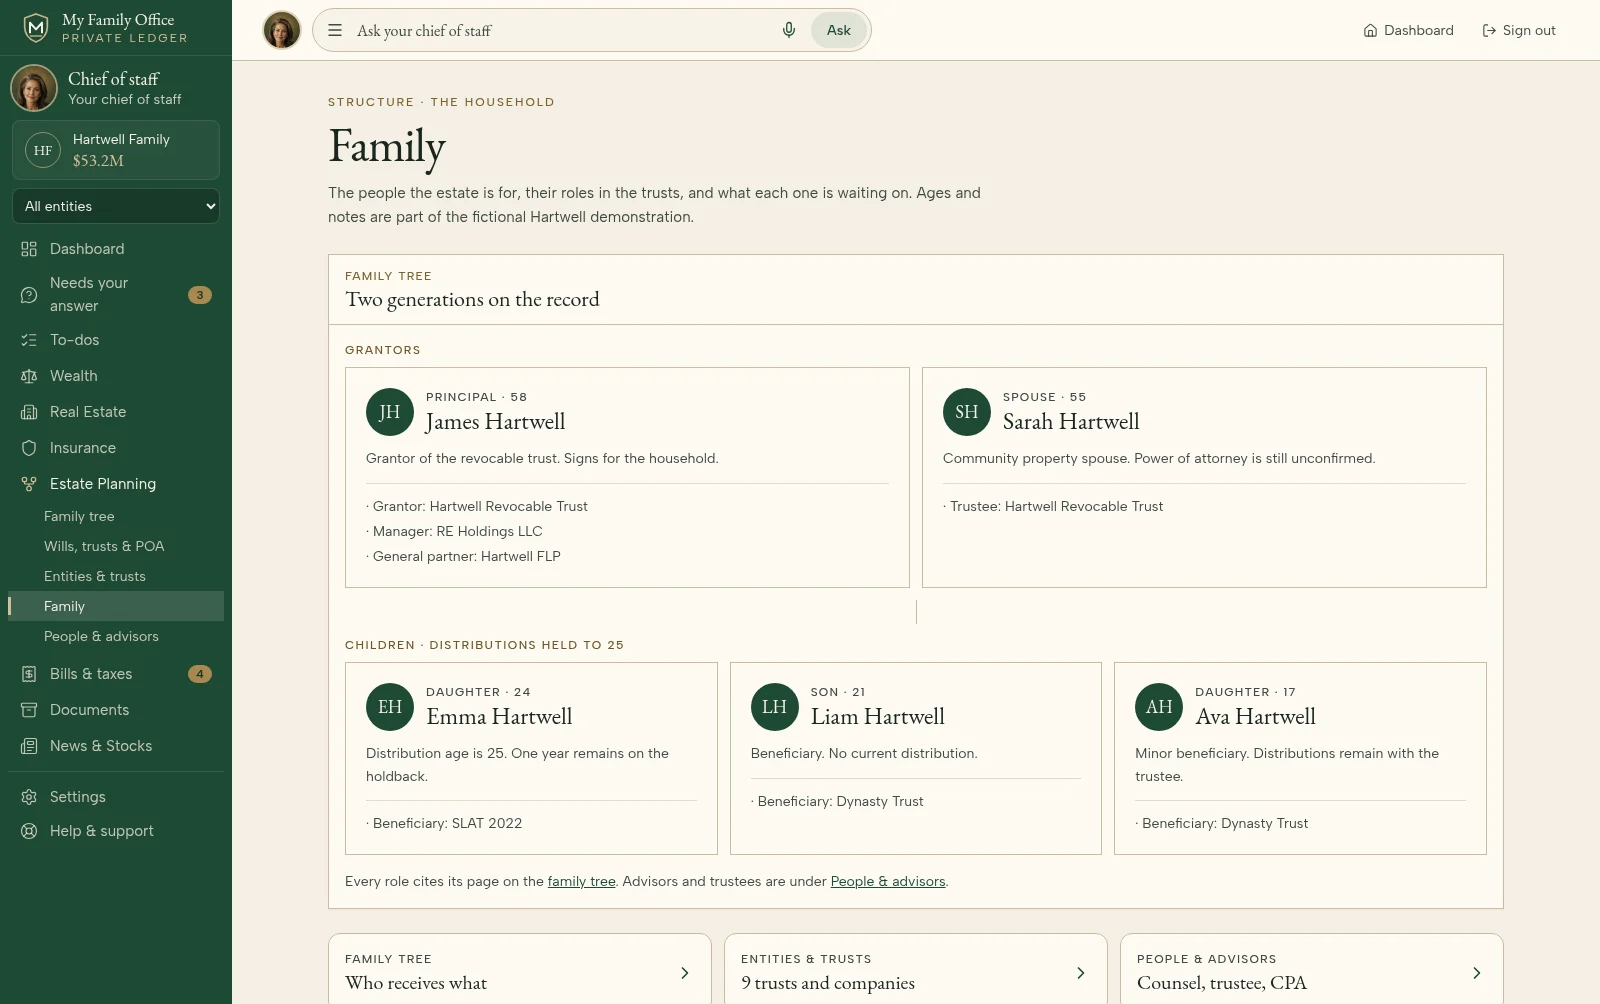The width and height of the screenshot is (1600, 1004).
Task: Select the Family submenu item
Action: [116, 606]
